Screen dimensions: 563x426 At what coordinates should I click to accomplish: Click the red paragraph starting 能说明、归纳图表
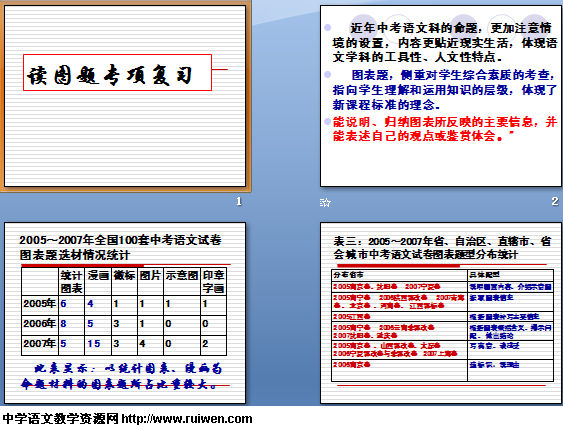pos(445,129)
